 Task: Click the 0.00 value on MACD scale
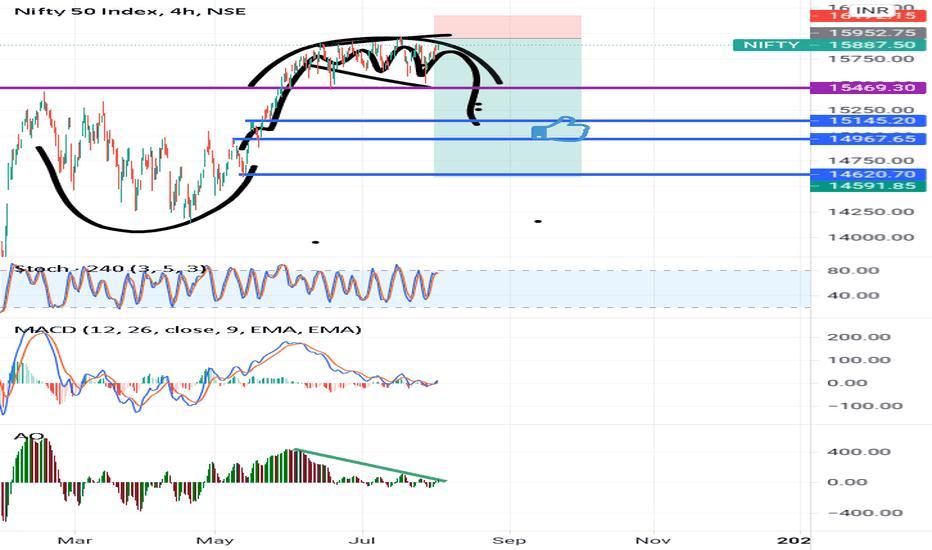click(848, 383)
